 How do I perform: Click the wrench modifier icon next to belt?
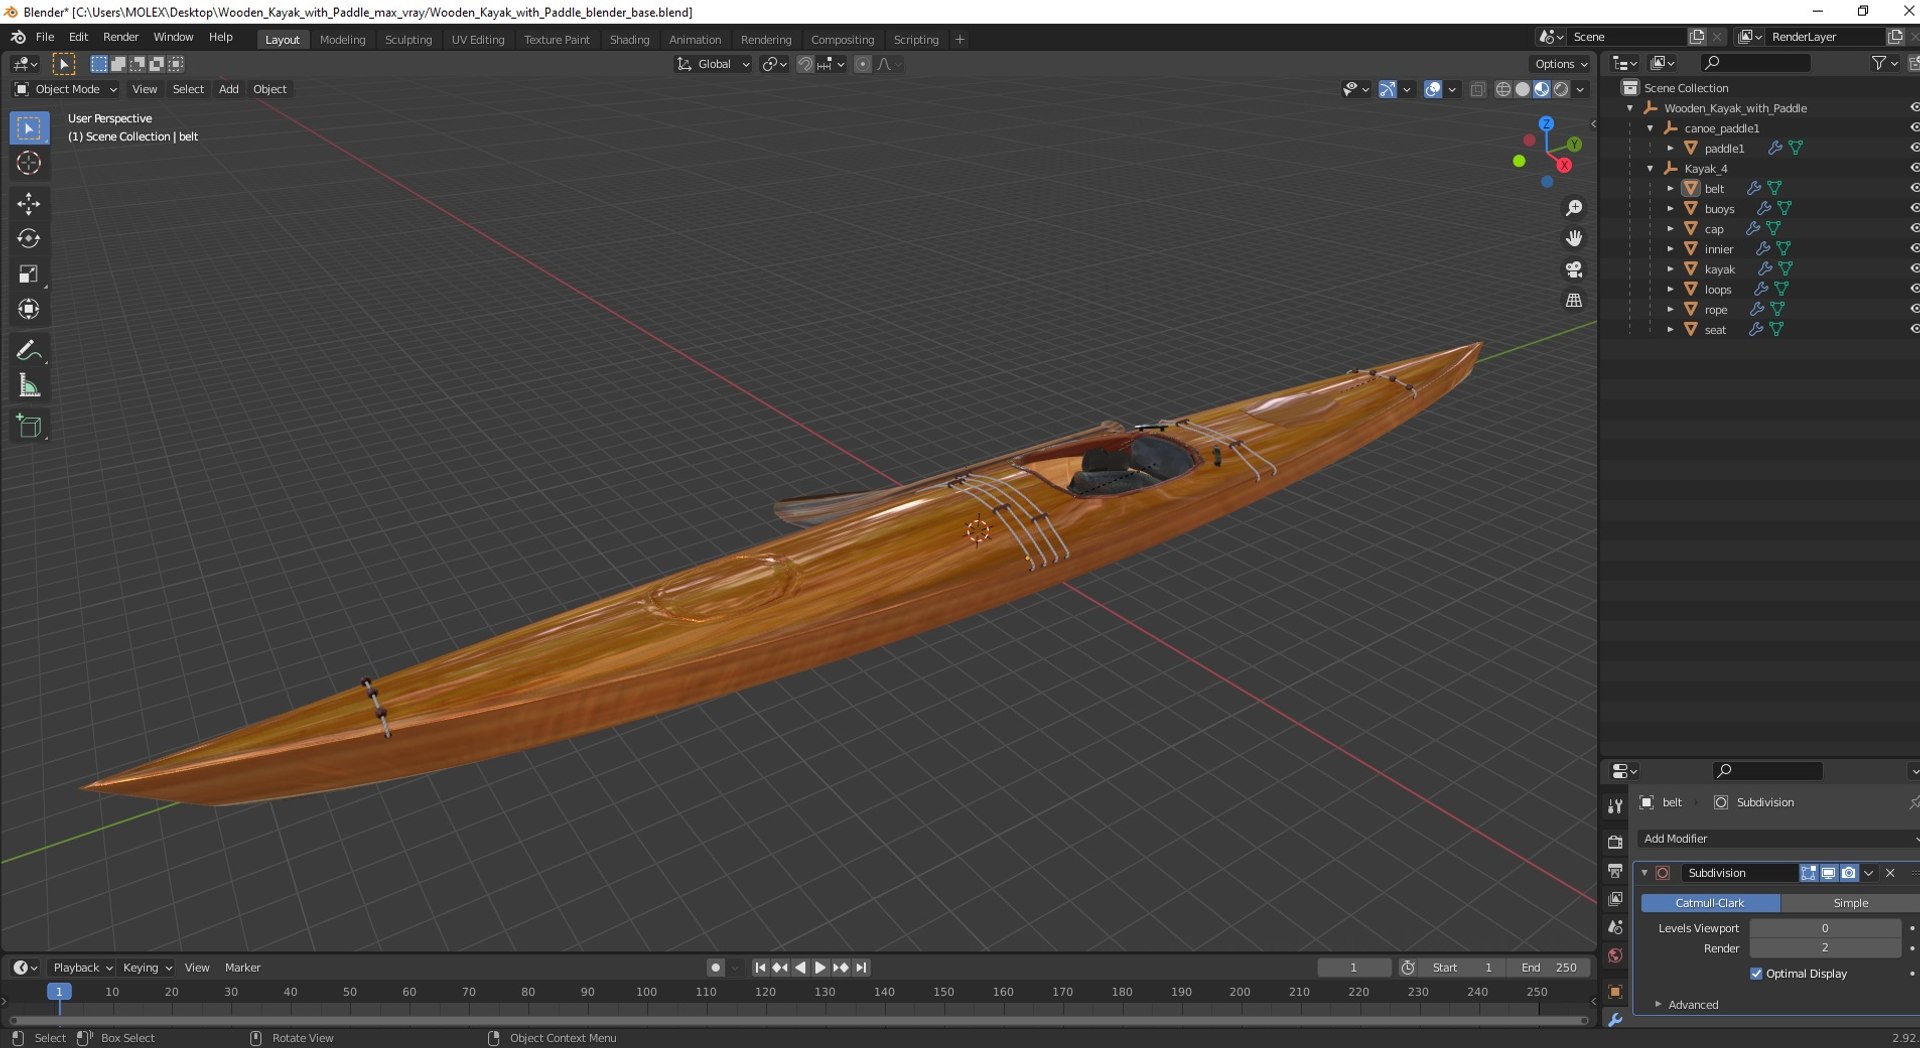(1753, 188)
